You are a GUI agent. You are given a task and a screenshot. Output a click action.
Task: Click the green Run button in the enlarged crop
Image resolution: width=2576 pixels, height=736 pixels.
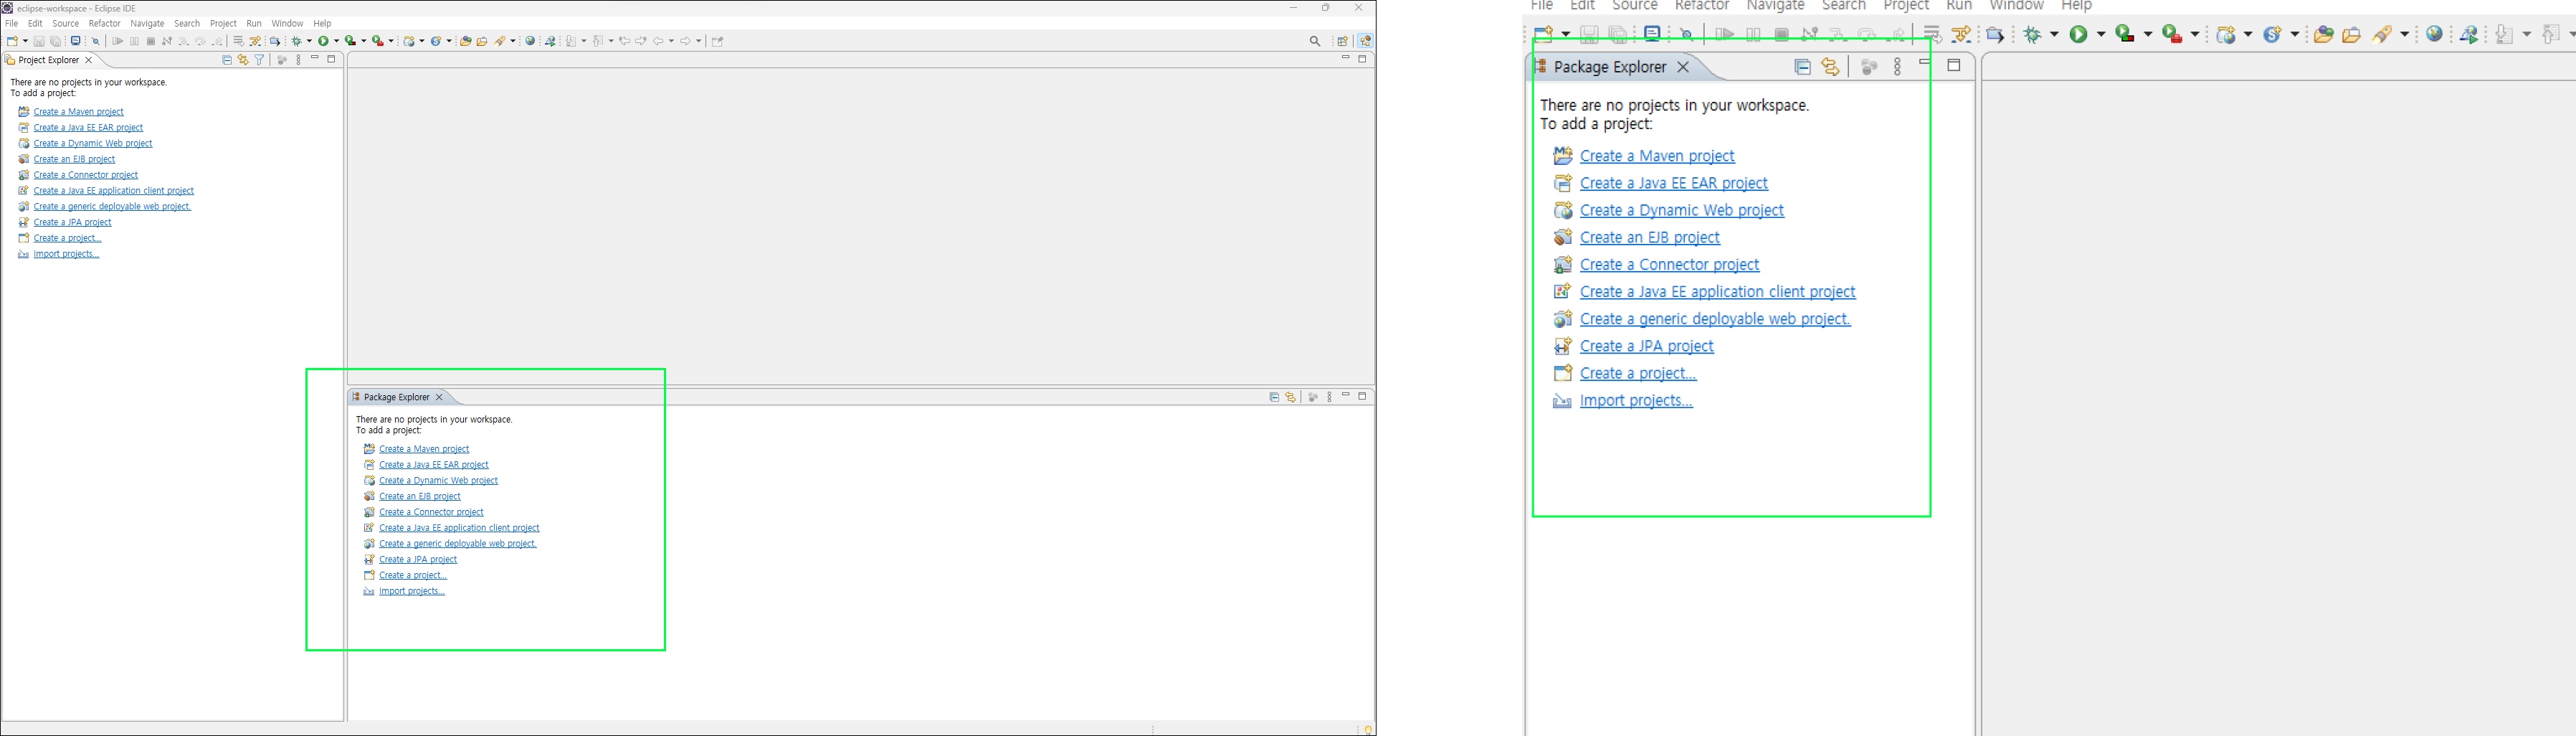pos(2079,34)
